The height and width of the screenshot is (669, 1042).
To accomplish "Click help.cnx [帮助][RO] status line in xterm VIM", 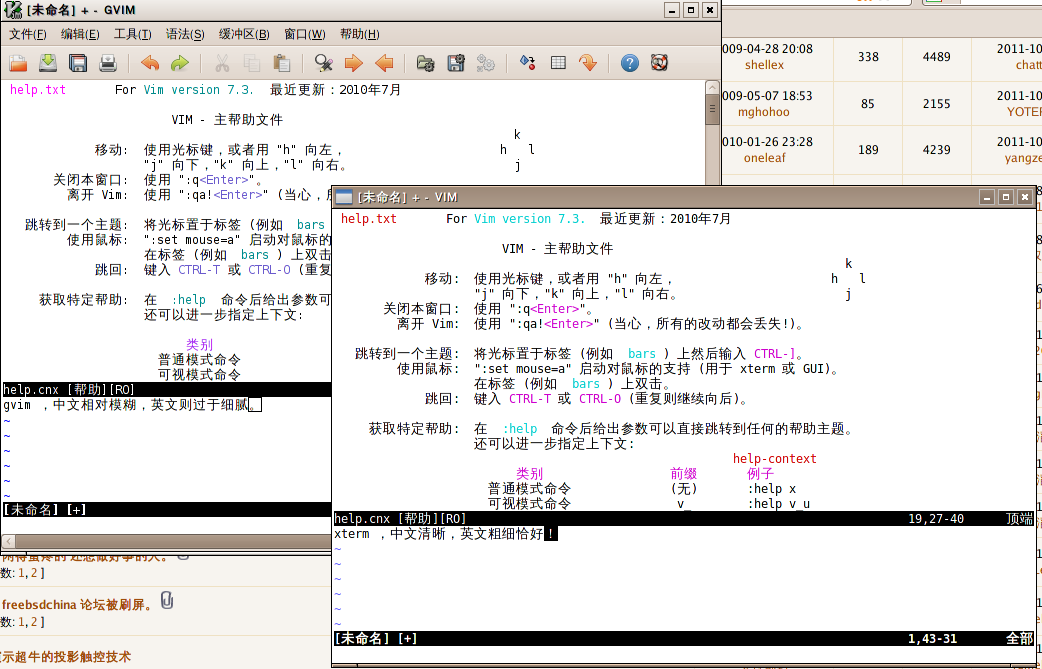I will pos(684,519).
